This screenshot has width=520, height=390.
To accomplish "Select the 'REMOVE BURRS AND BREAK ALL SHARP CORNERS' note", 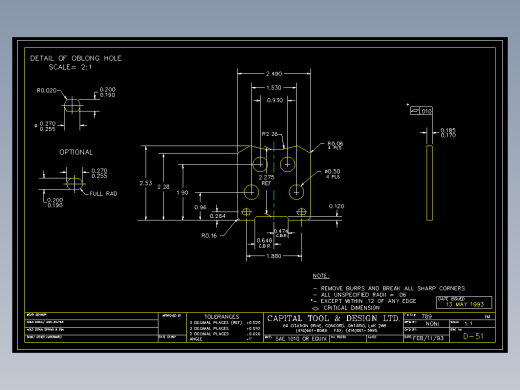I will click(393, 288).
